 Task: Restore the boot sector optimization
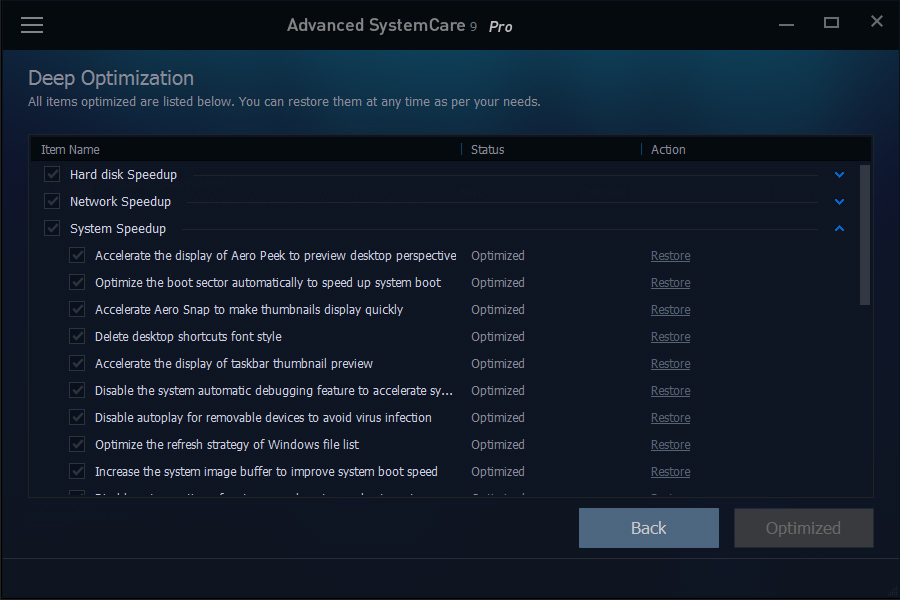[670, 282]
